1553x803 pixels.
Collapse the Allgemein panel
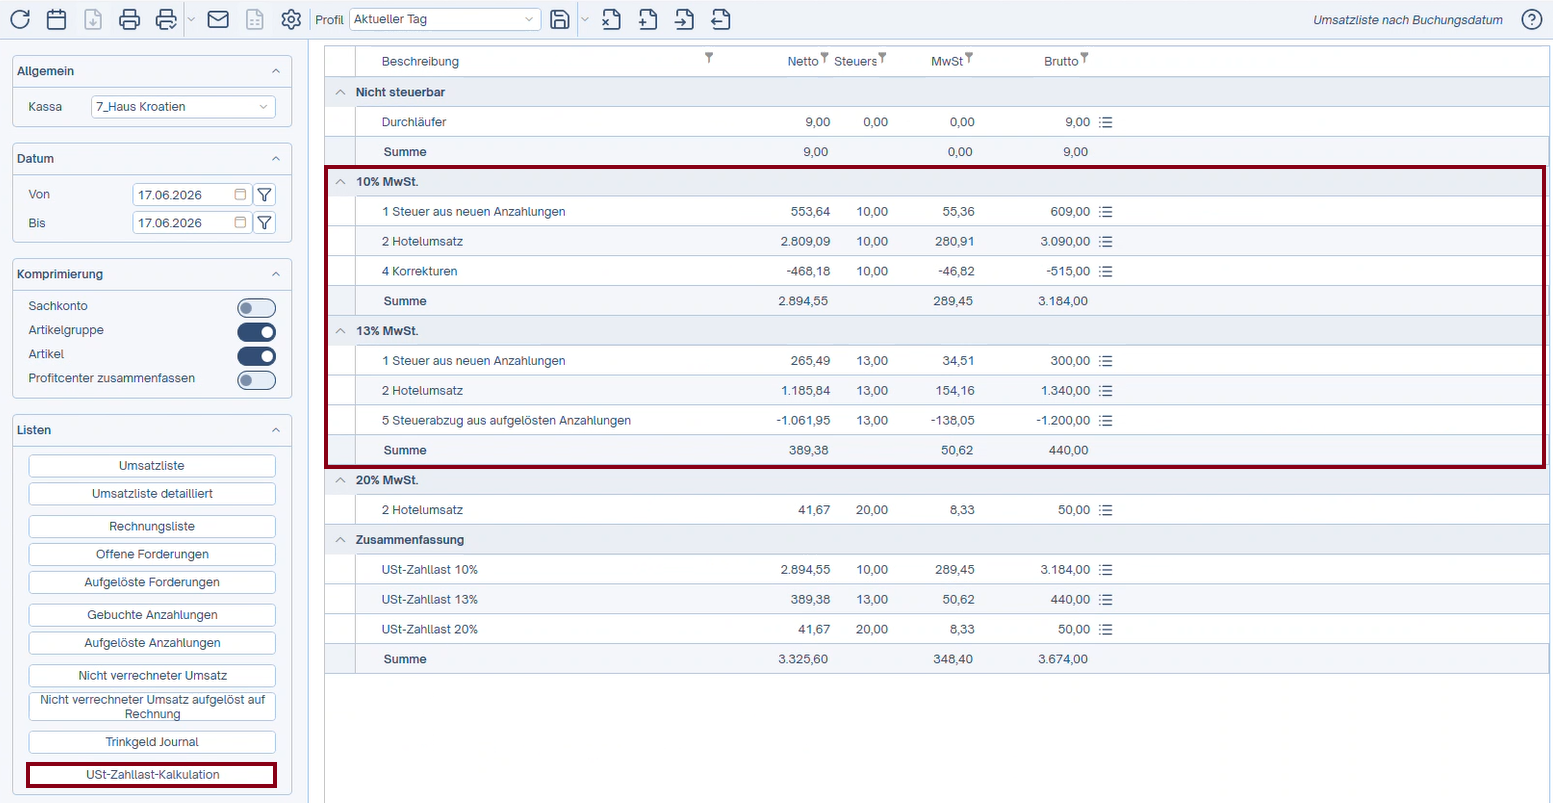[x=276, y=71]
